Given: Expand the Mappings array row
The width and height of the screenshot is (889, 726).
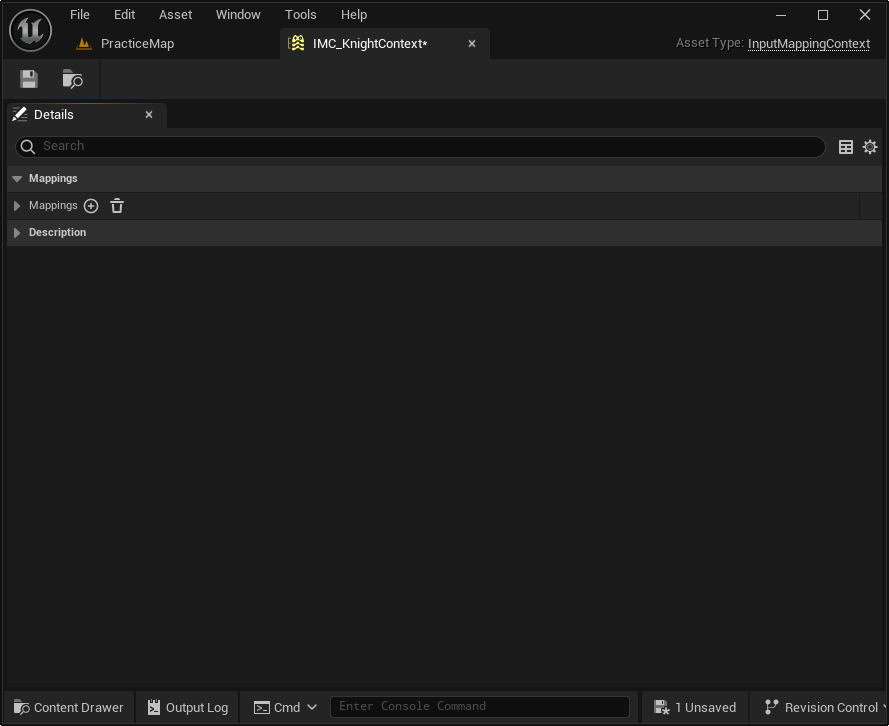Looking at the screenshot, I should [17, 206].
